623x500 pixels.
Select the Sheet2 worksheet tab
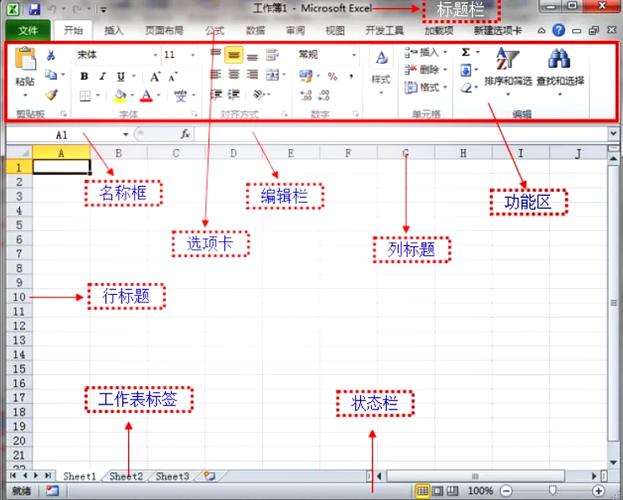coord(126,476)
